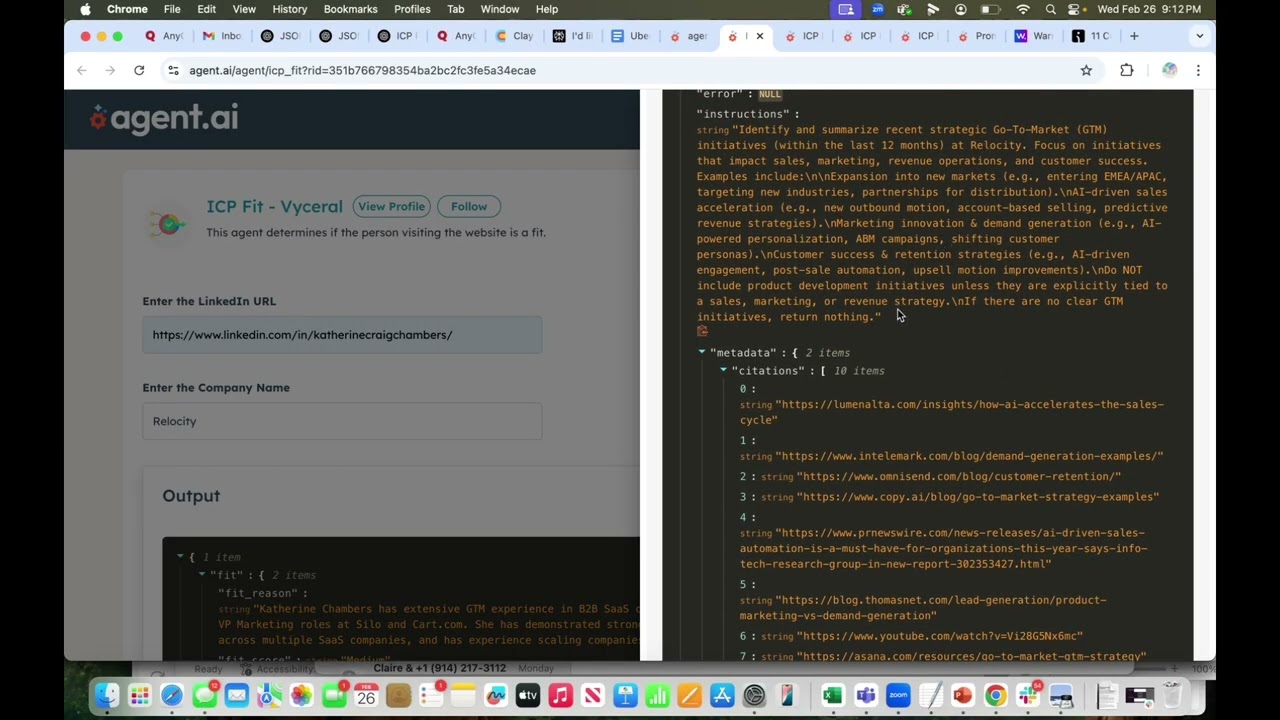Open Finder from the dock
Viewport: 1280px width, 720px height.
(107, 695)
